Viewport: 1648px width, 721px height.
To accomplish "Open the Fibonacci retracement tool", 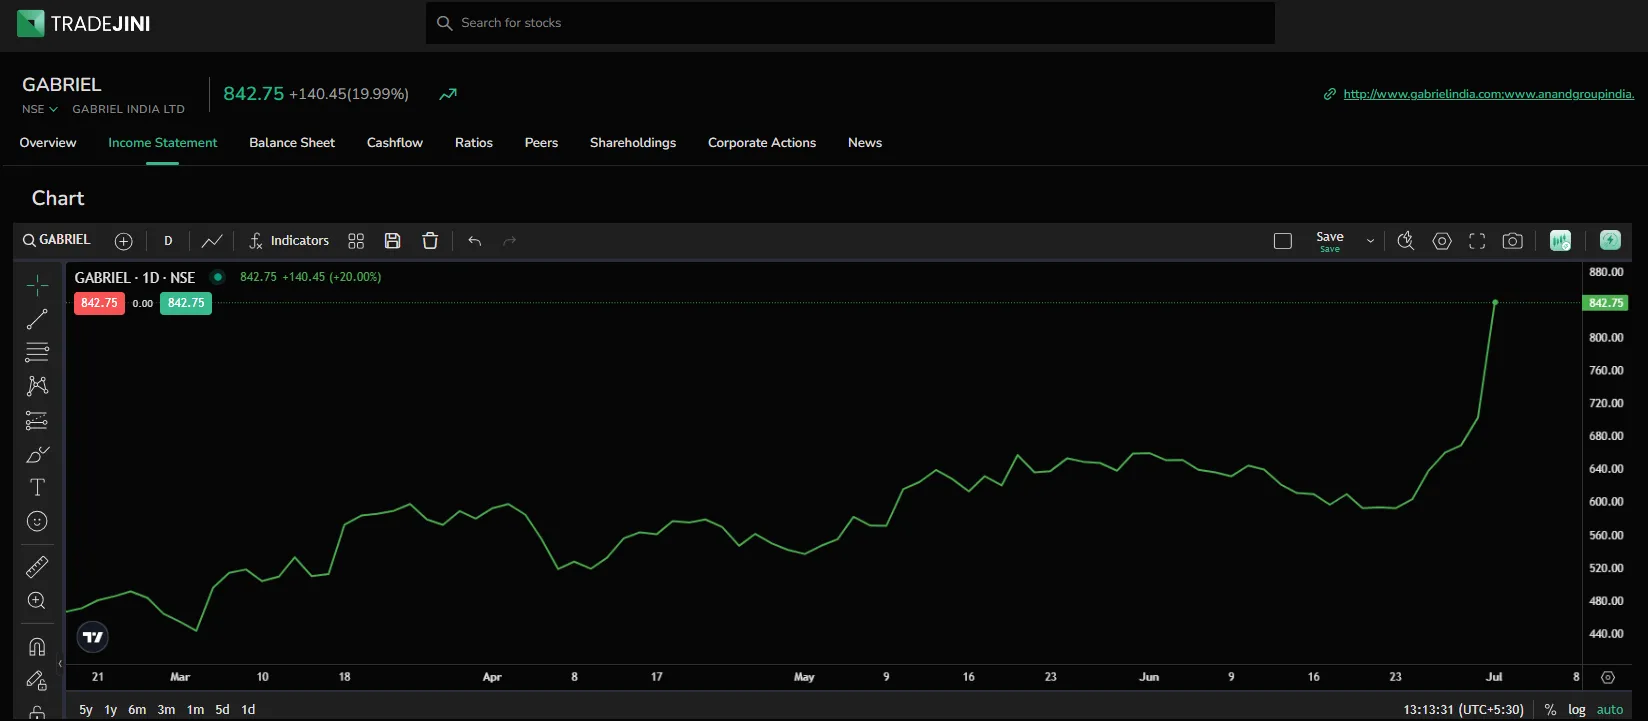I will coord(37,352).
